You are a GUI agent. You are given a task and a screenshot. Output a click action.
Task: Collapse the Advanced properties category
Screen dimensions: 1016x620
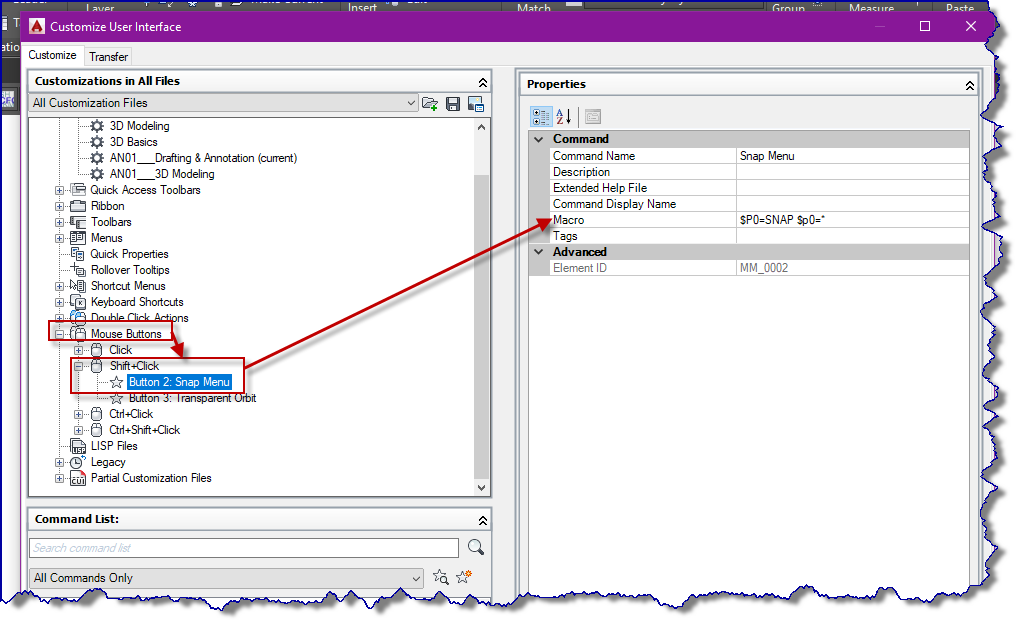pos(539,252)
